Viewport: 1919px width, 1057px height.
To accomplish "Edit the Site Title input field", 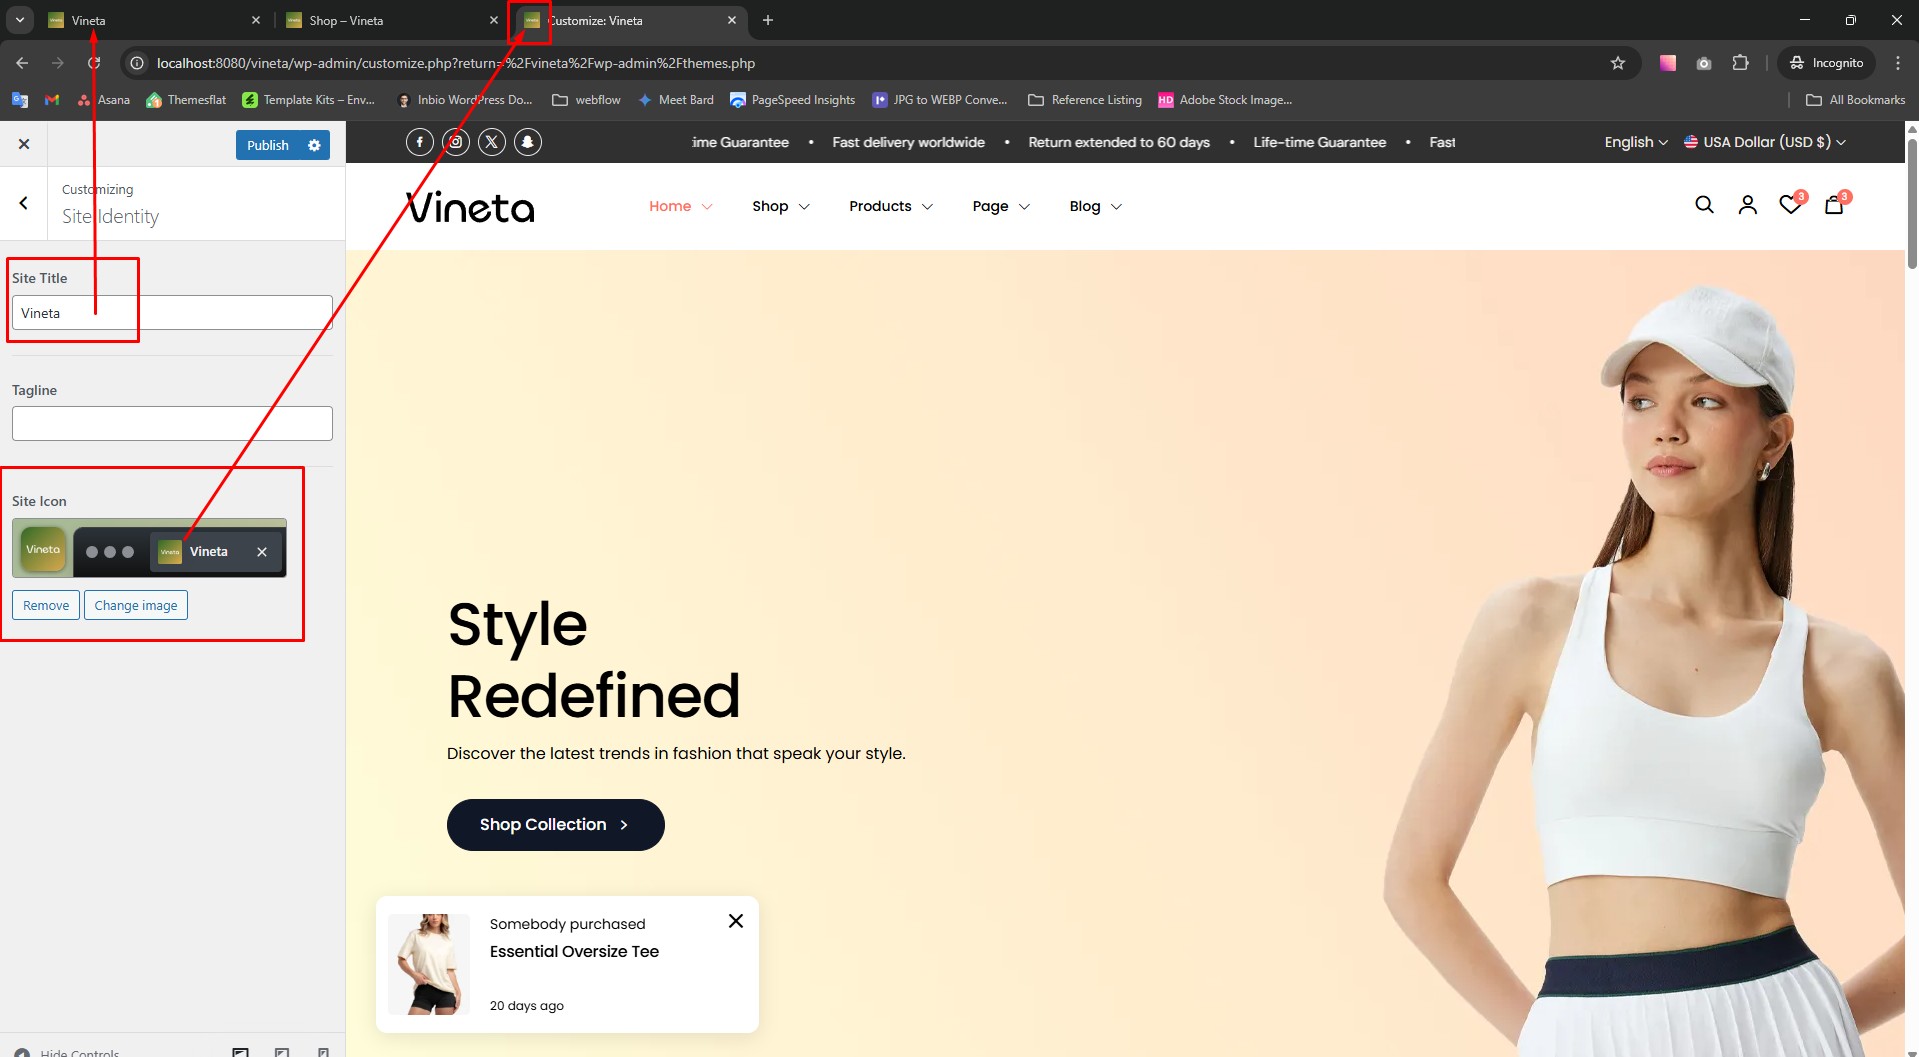I will point(172,313).
